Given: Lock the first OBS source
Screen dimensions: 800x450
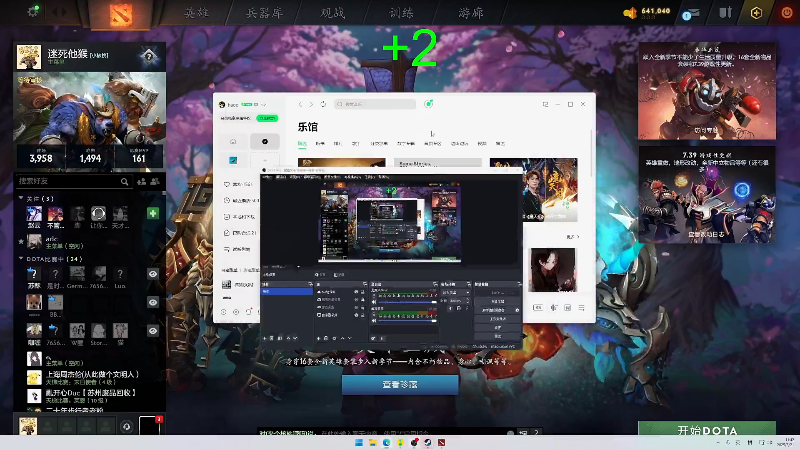Looking at the screenshot, I should pos(363,292).
